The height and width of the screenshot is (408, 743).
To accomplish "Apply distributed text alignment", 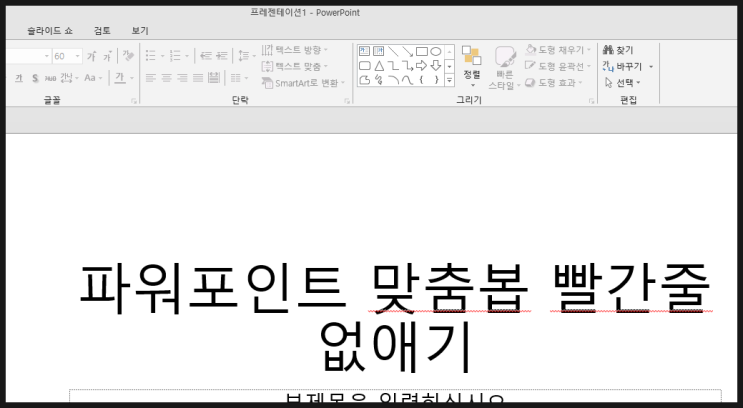I will pyautogui.click(x=214, y=78).
